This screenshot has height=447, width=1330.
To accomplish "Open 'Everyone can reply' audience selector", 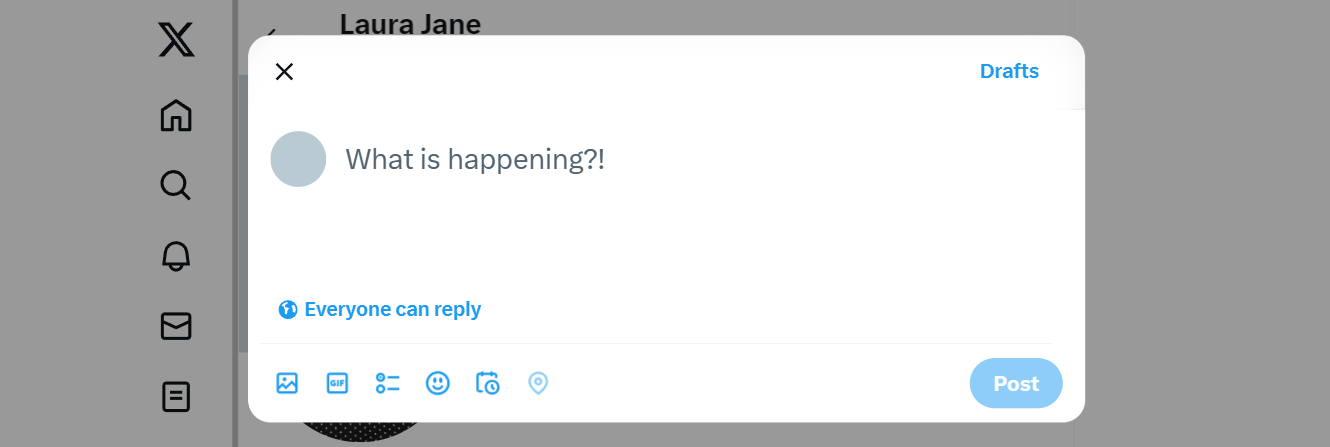I will pos(380,309).
